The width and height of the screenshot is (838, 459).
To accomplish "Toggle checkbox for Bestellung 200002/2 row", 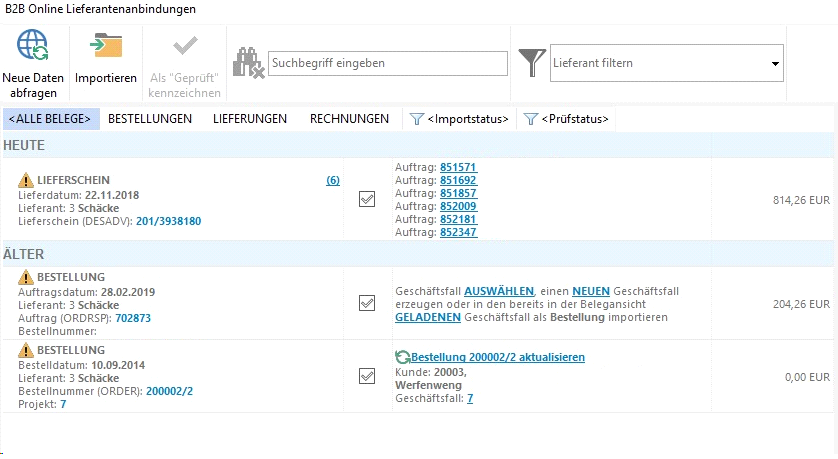I will (x=367, y=376).
